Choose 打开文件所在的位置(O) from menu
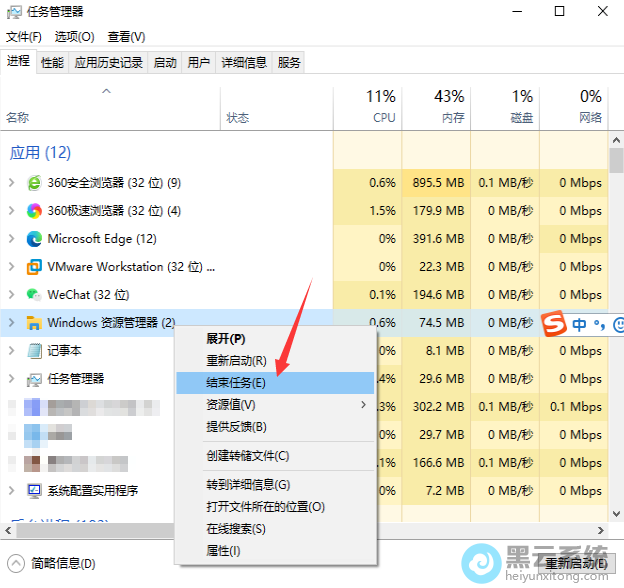 point(265,507)
